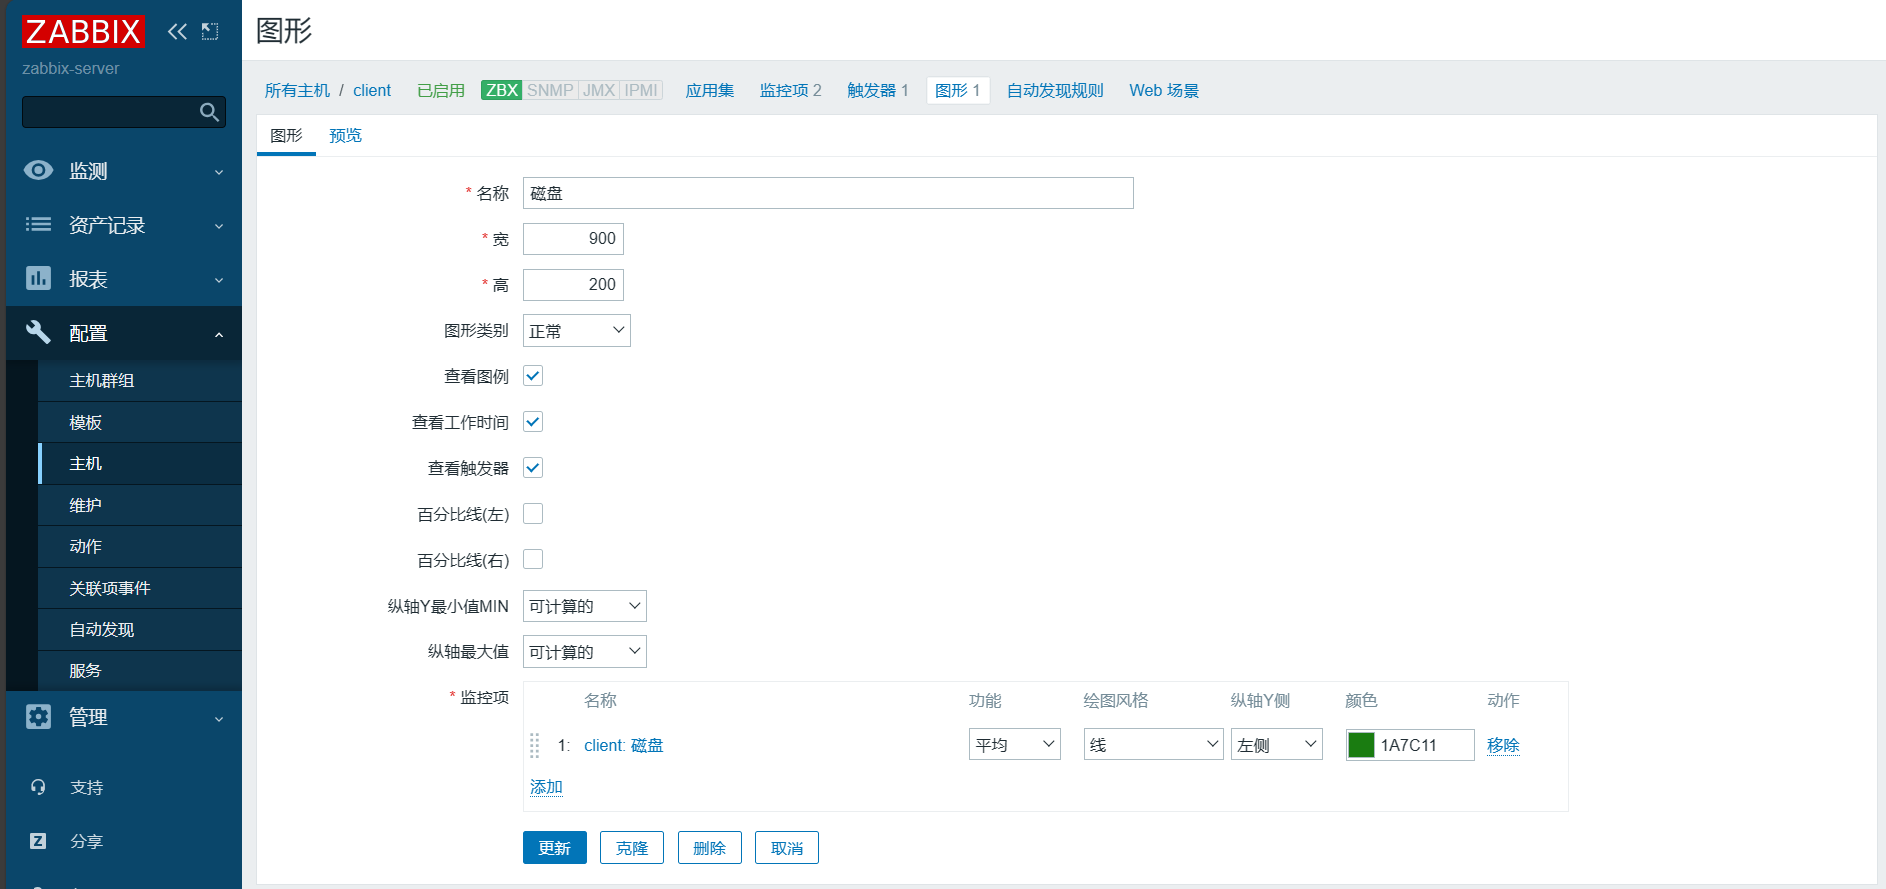
Task: Expand the 资产记录 menu section
Action: tap(124, 225)
